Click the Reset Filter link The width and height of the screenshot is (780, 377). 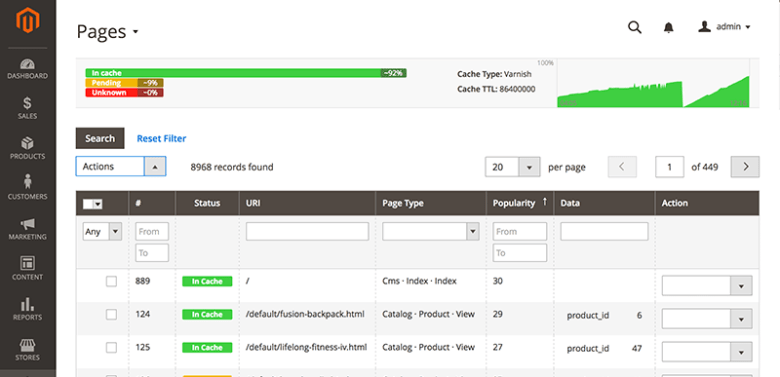click(x=162, y=139)
